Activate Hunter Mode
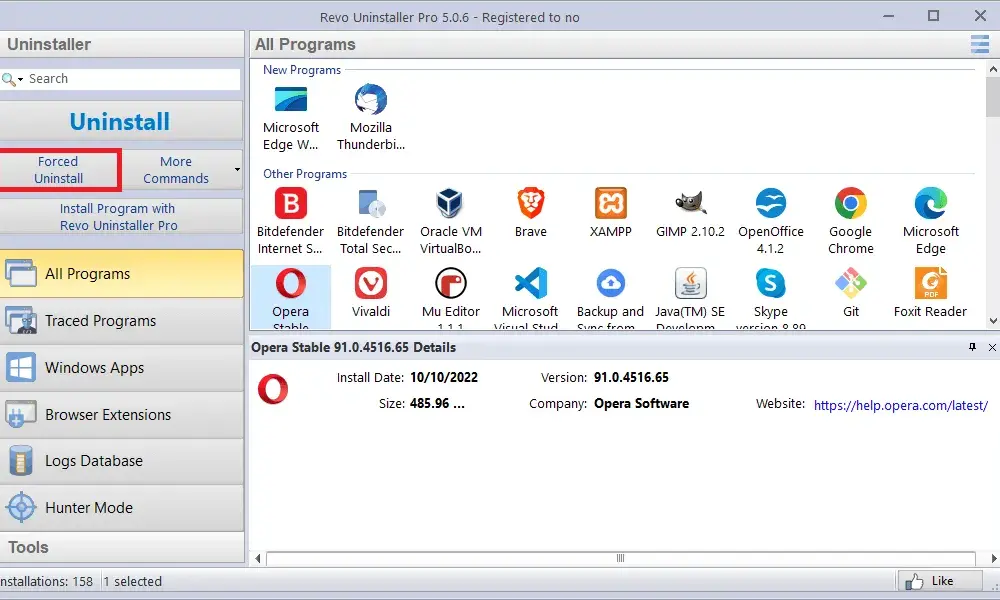Image resolution: width=1000 pixels, height=600 pixels. [x=121, y=508]
